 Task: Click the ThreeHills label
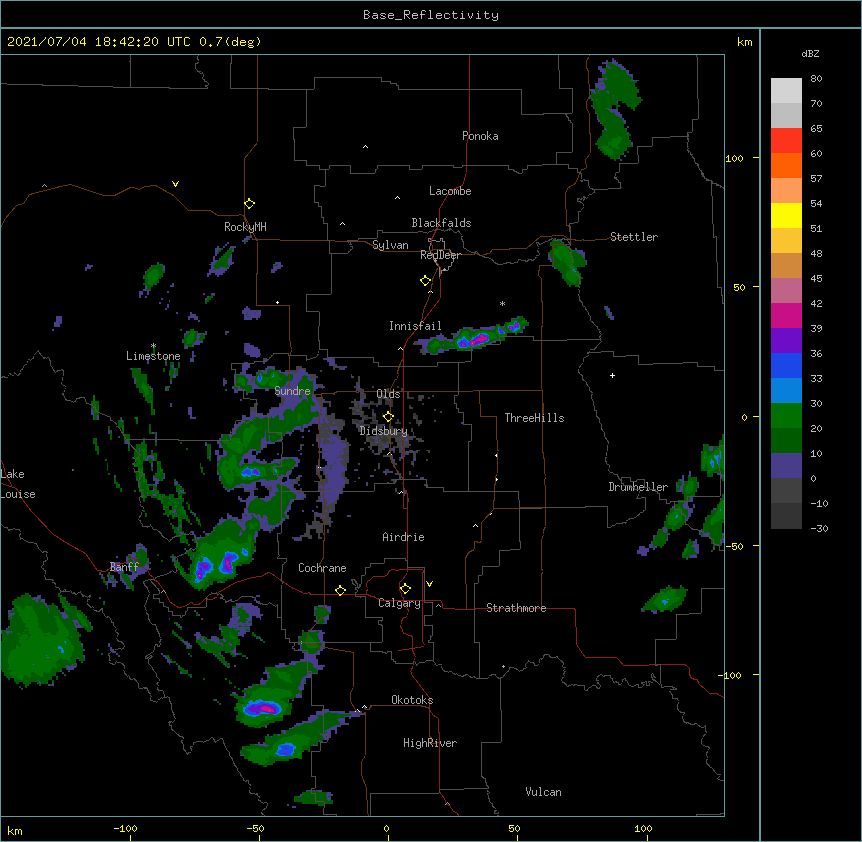(534, 418)
